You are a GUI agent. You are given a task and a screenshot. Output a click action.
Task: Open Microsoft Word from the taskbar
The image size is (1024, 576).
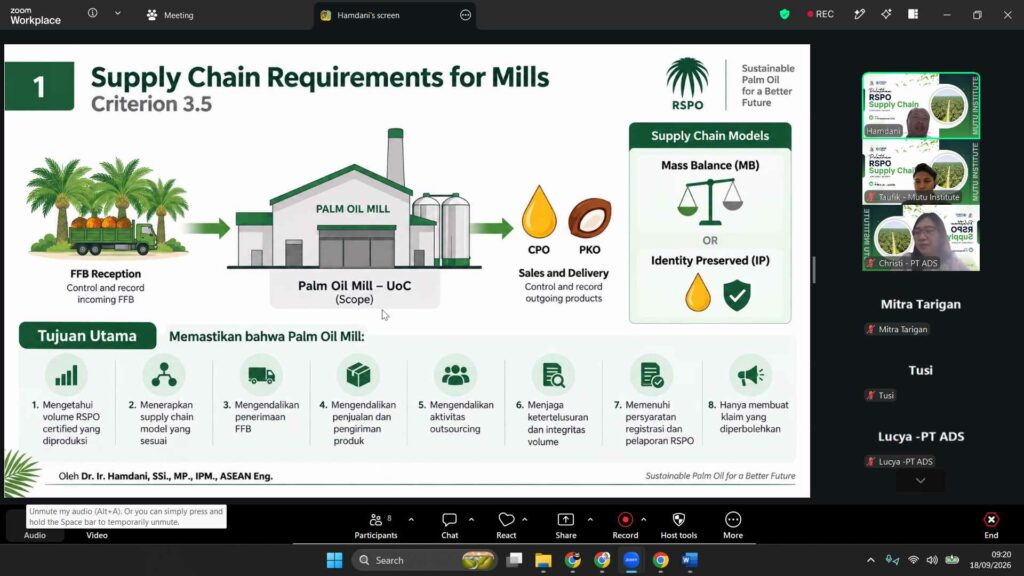(x=690, y=560)
